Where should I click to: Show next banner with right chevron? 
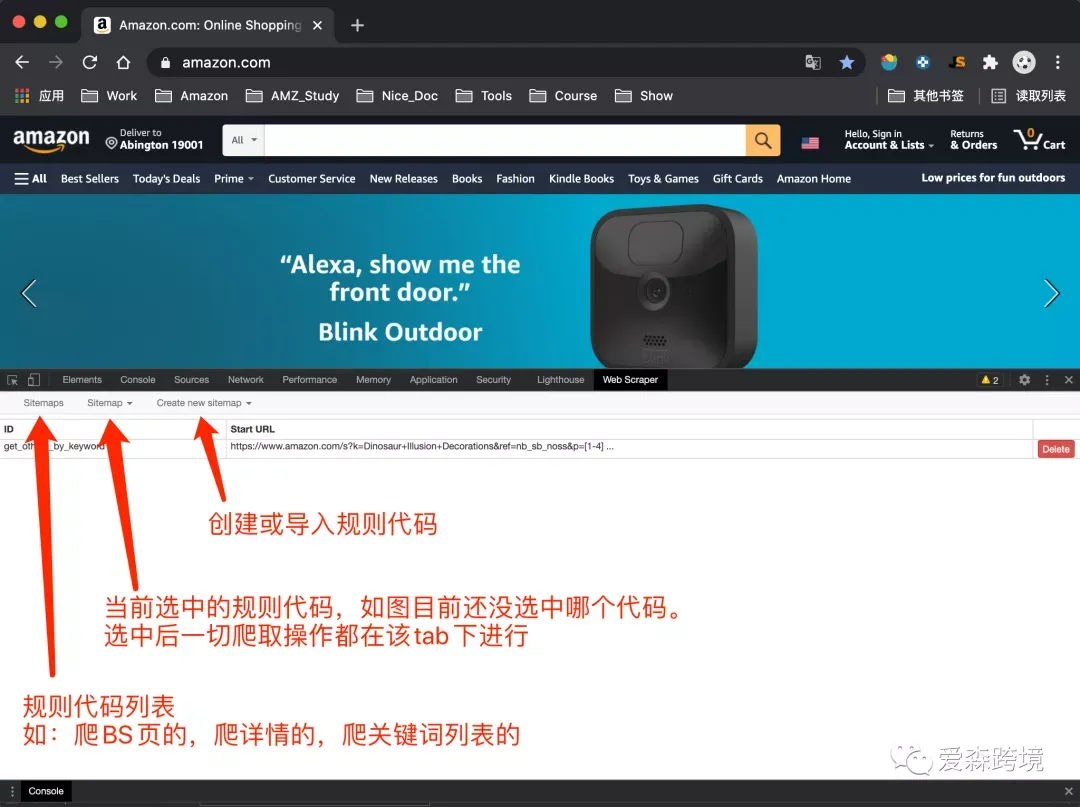pyautogui.click(x=1051, y=293)
